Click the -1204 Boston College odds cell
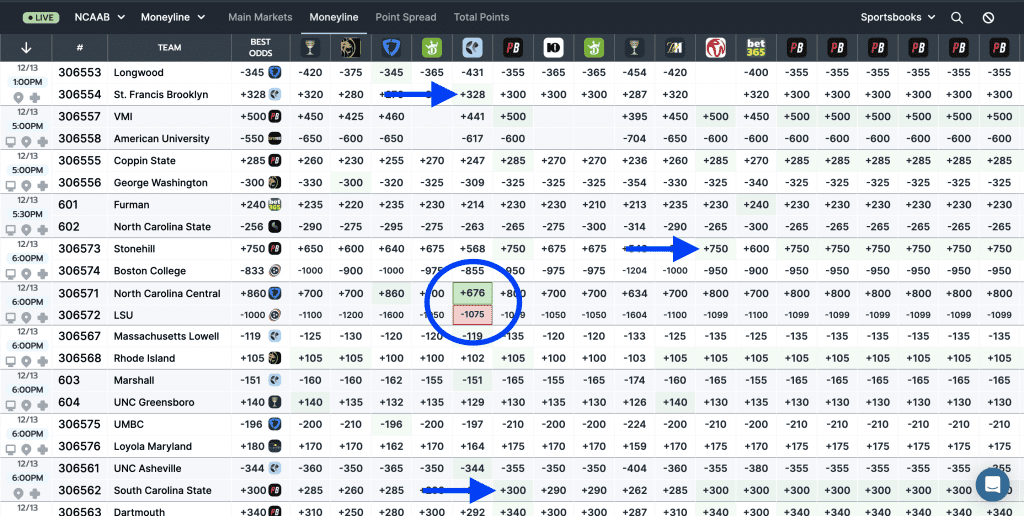1024x516 pixels. 635,271
